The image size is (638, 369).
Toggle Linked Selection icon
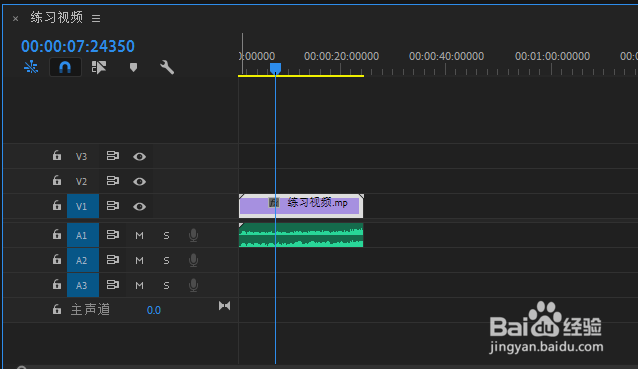99,67
